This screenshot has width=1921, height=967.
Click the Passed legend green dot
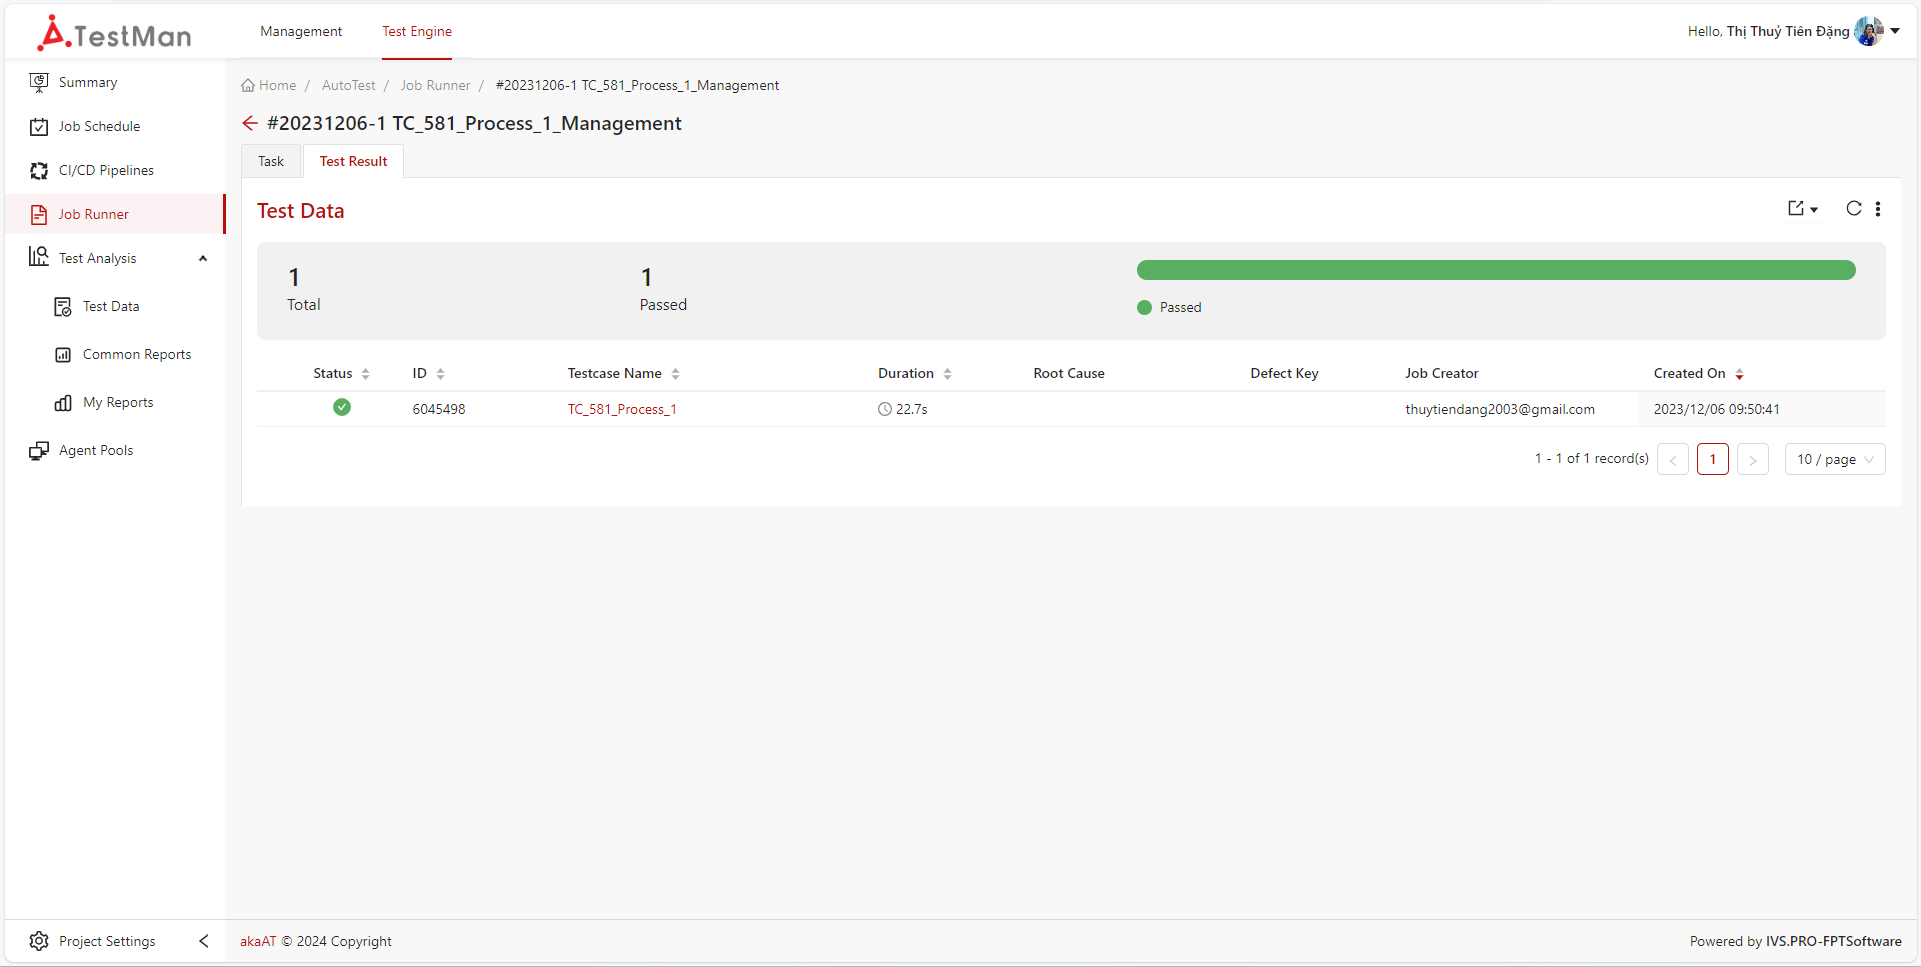tap(1144, 307)
